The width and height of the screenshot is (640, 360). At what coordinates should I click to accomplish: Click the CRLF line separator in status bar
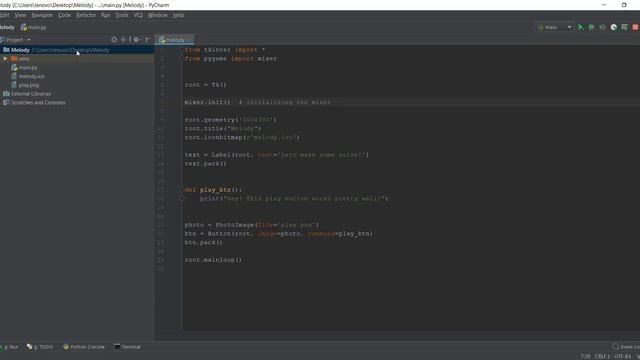[602, 356]
